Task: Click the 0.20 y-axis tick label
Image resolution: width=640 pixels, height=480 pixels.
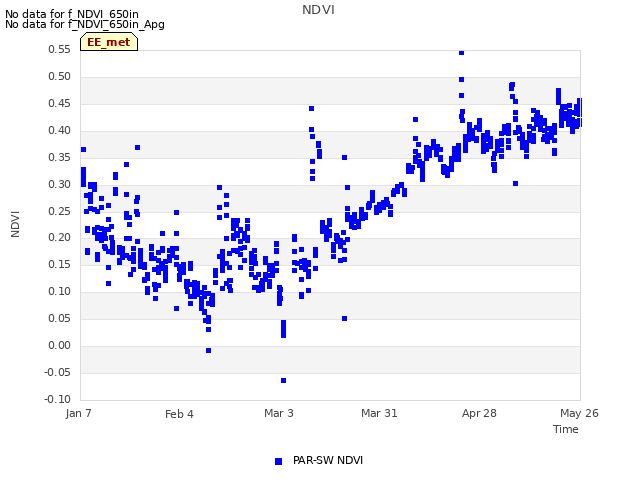Action: coord(59,237)
